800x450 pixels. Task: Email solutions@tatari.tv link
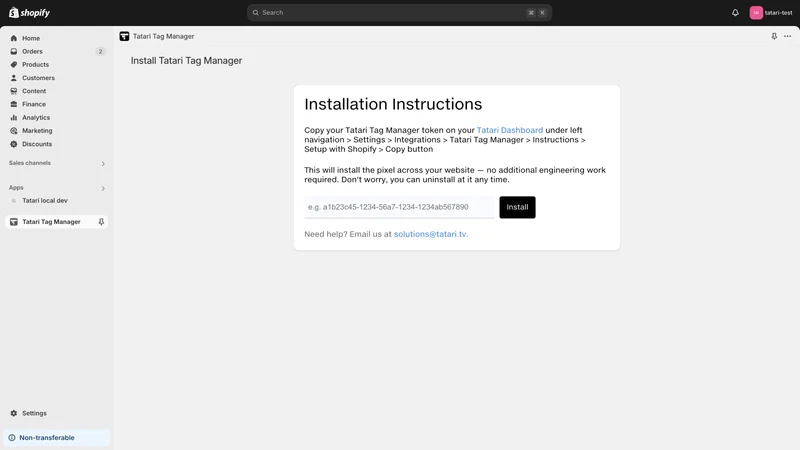pyautogui.click(x=431, y=234)
